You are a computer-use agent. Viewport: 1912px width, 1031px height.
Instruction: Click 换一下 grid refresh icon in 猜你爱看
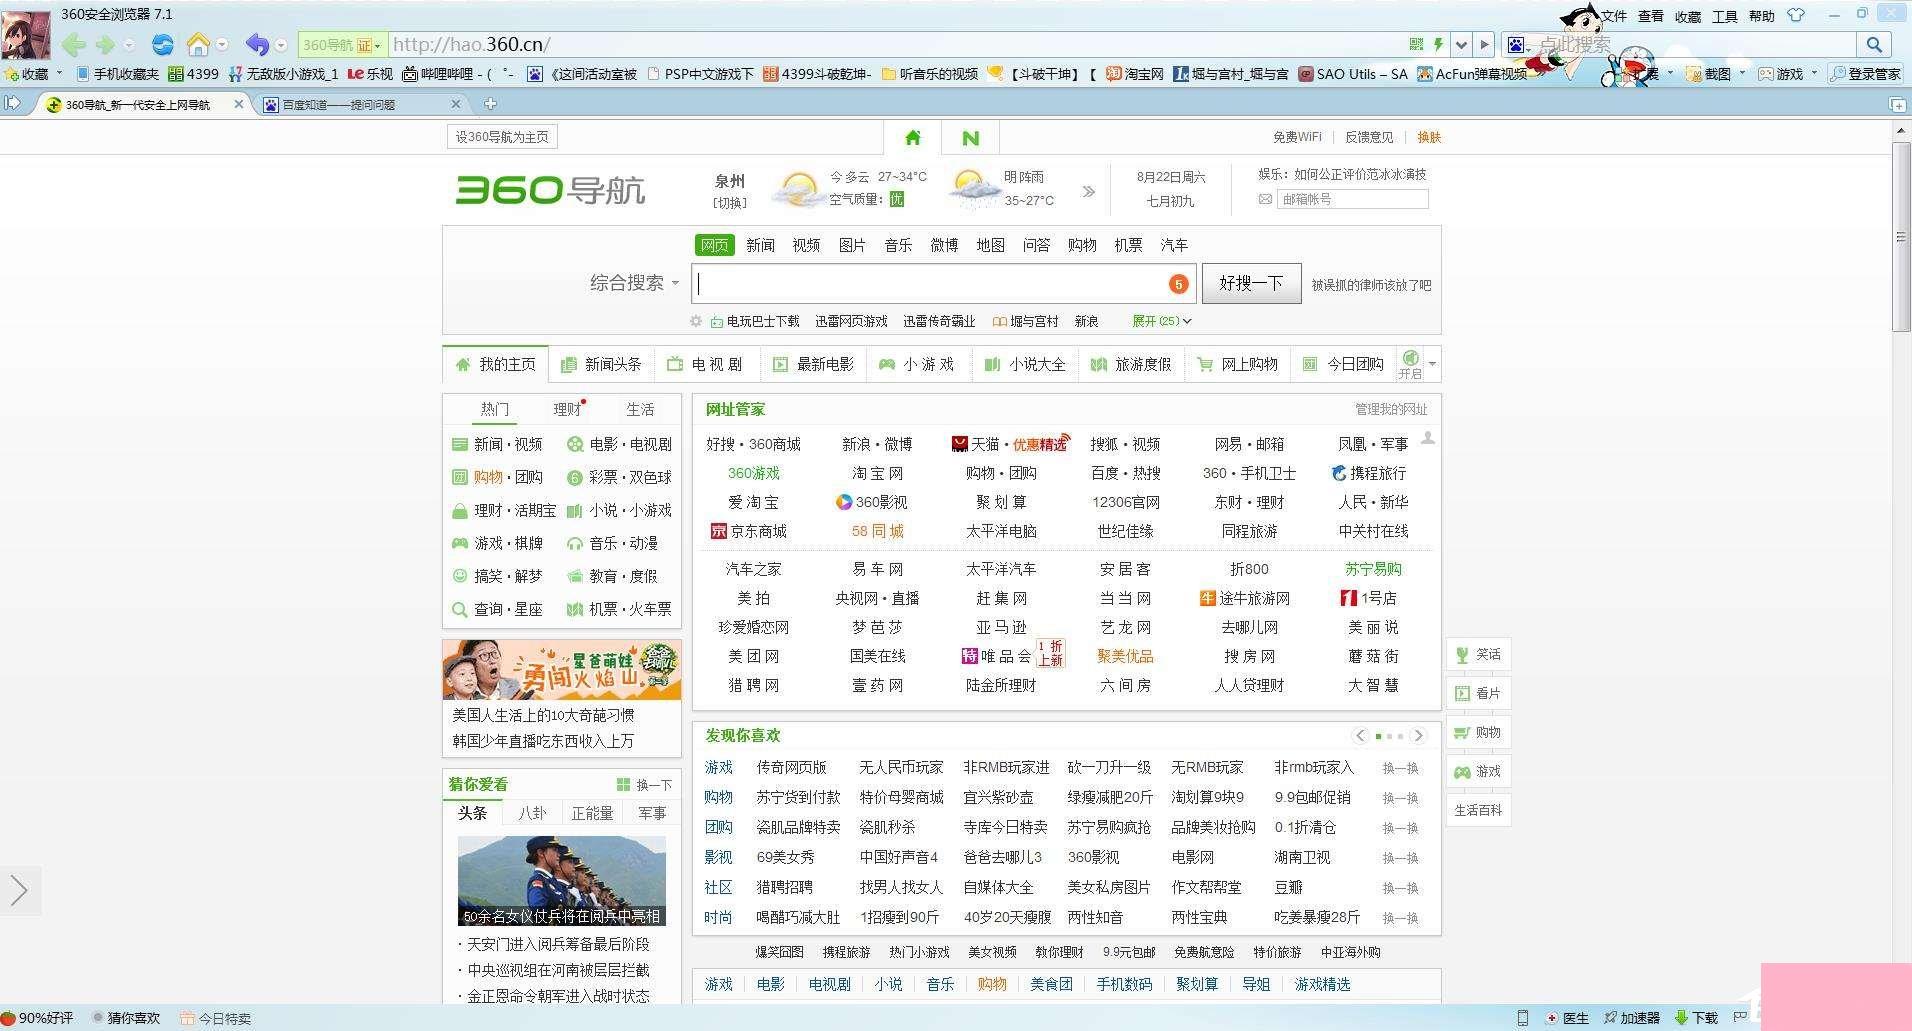tap(623, 785)
